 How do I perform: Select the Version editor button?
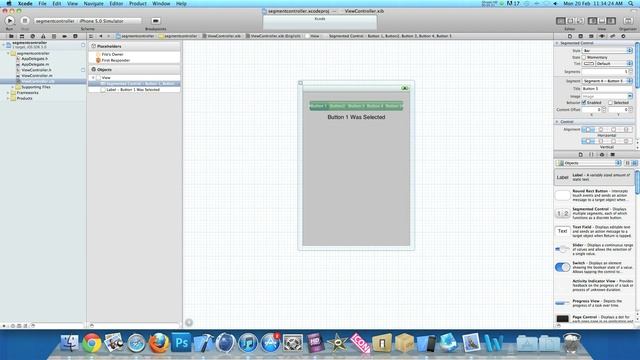point(580,21)
